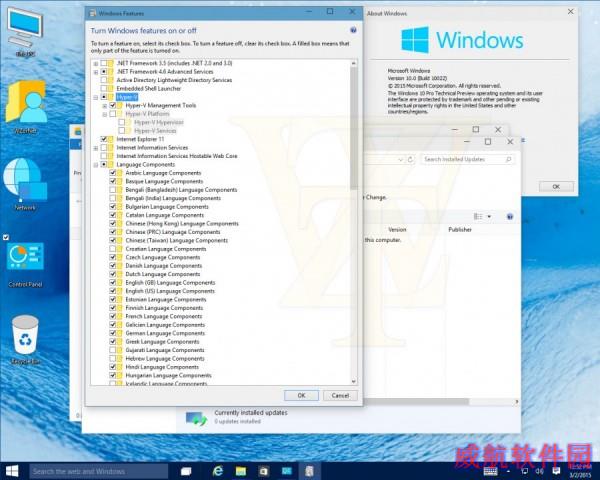600x480 pixels.
Task: Open the blue taskbar app after Store
Action: point(287,471)
